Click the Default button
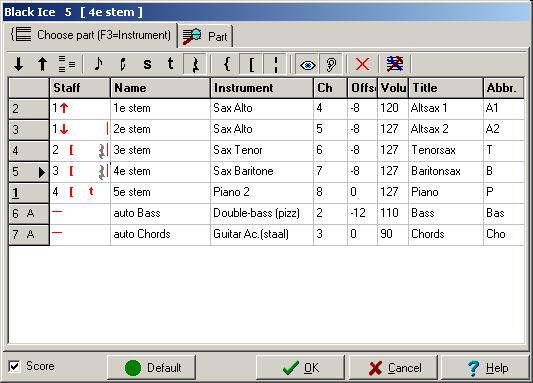 tap(152, 367)
